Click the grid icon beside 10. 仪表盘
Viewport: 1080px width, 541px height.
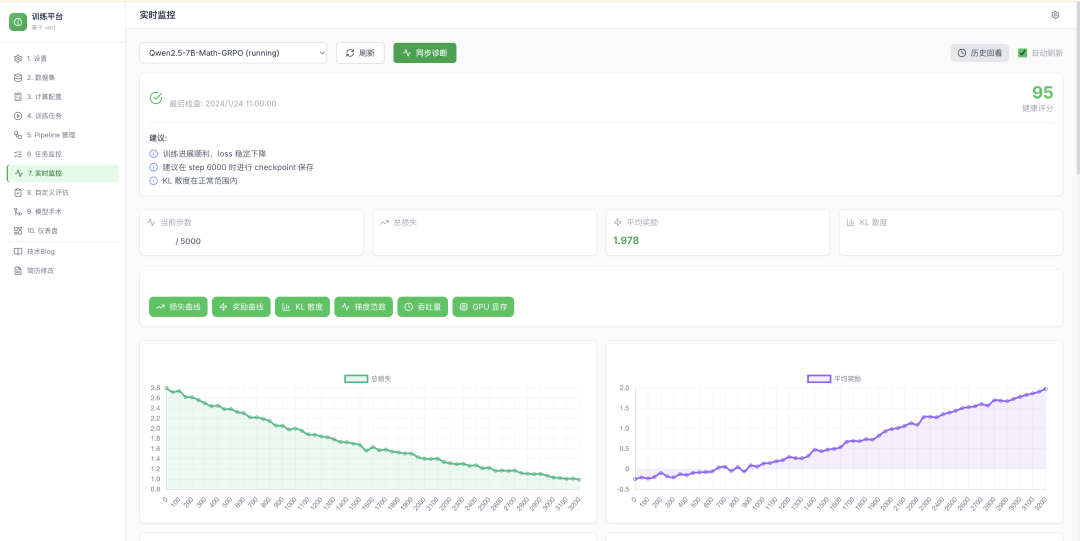click(18, 231)
